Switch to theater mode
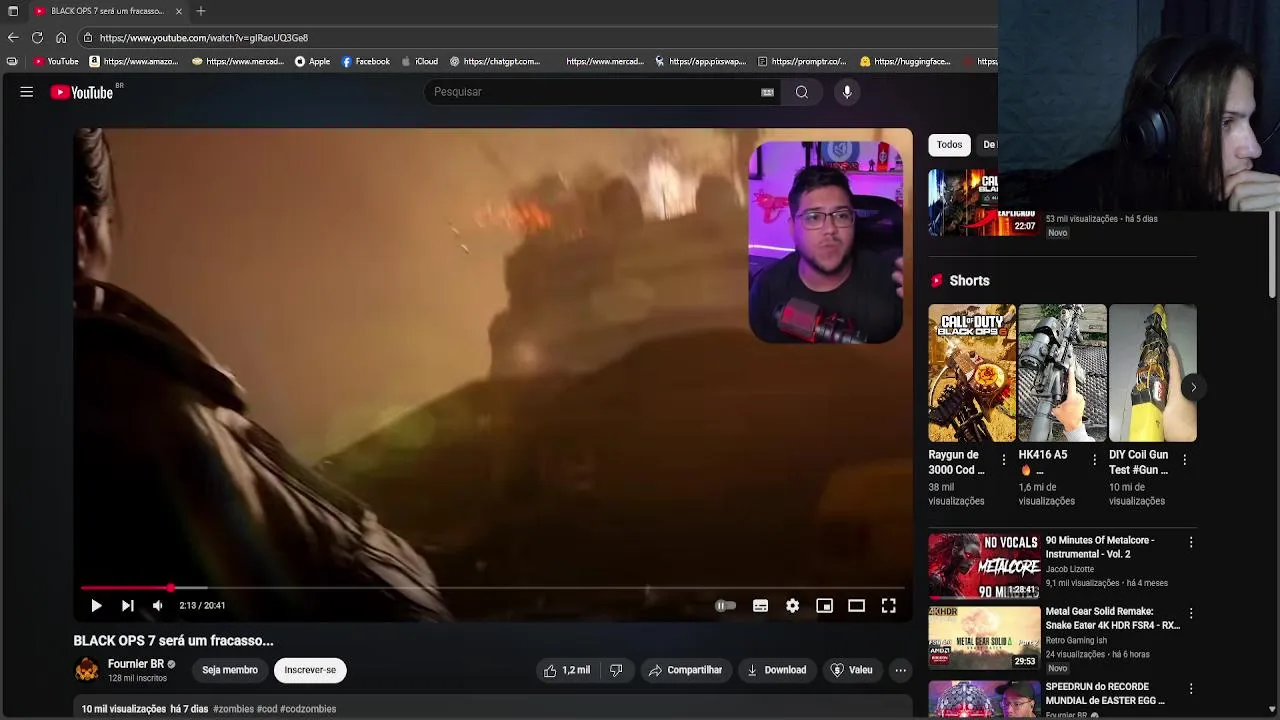 tap(857, 605)
